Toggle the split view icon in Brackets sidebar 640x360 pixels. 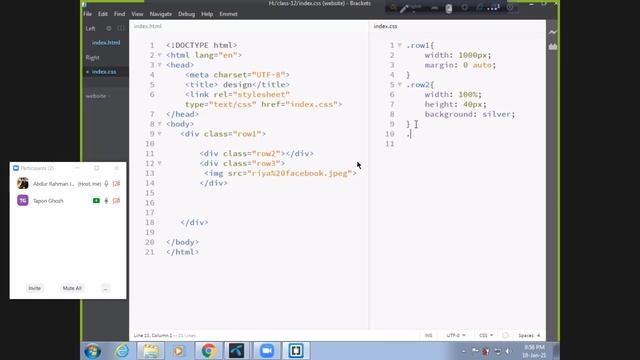click(121, 28)
